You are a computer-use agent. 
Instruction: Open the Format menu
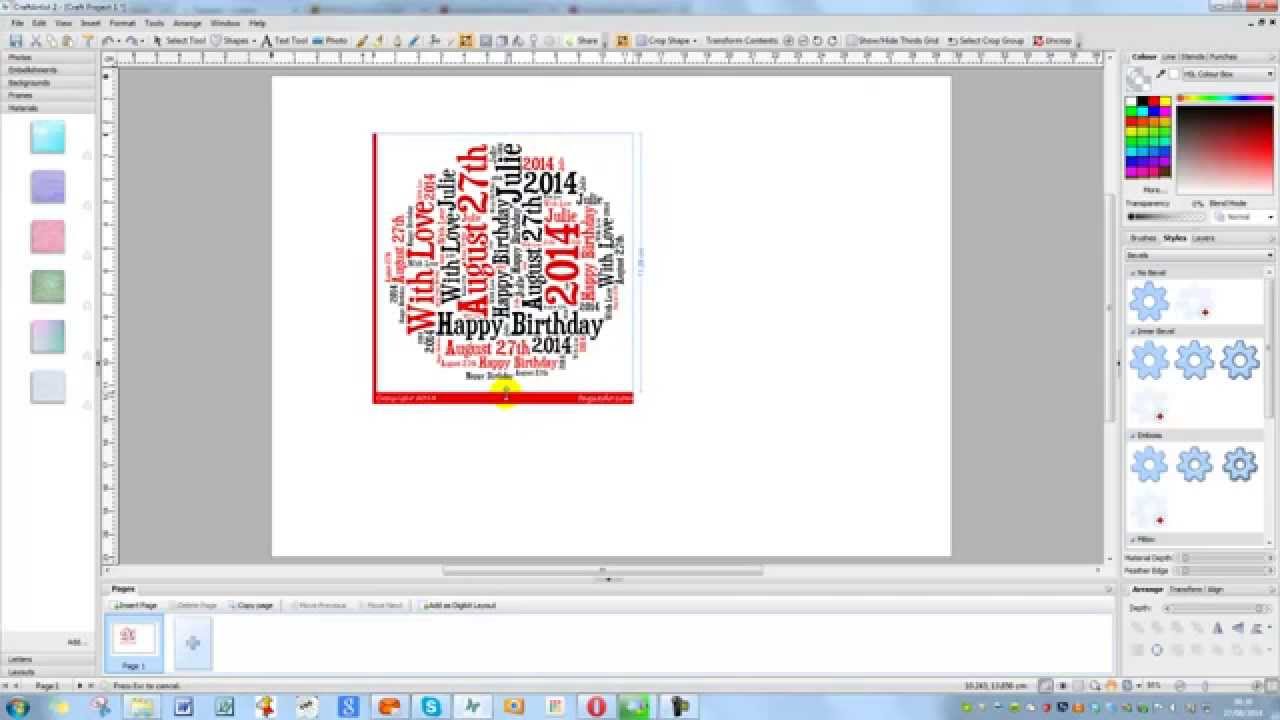coord(122,22)
